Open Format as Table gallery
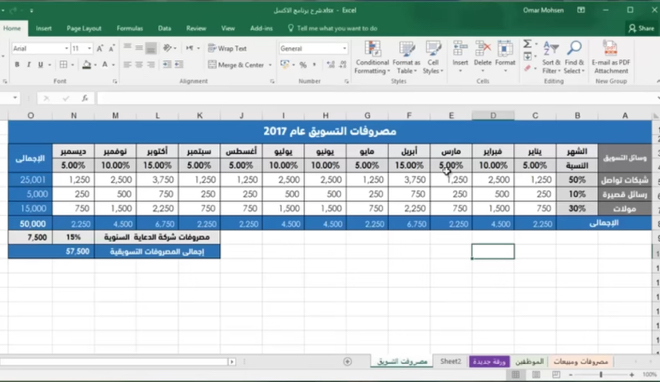Image resolution: width=660 pixels, height=382 pixels. point(406,58)
